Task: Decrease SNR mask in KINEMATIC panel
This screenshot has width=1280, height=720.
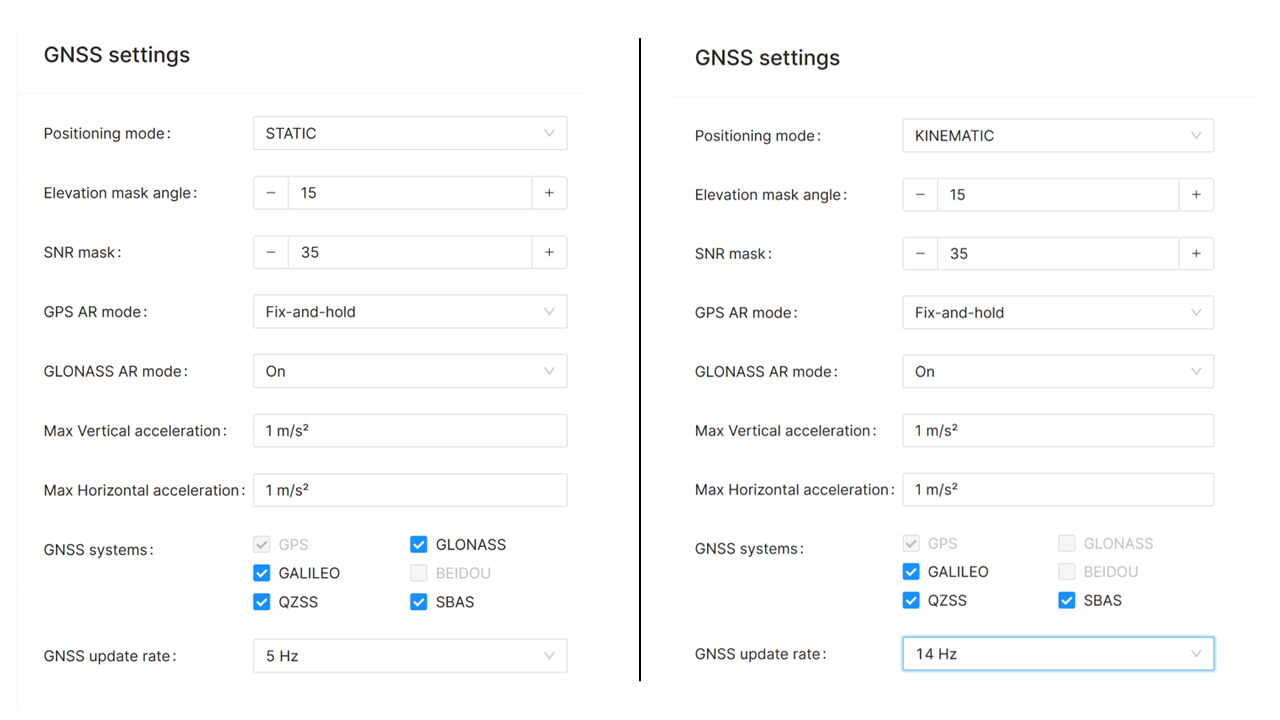Action: click(920, 254)
